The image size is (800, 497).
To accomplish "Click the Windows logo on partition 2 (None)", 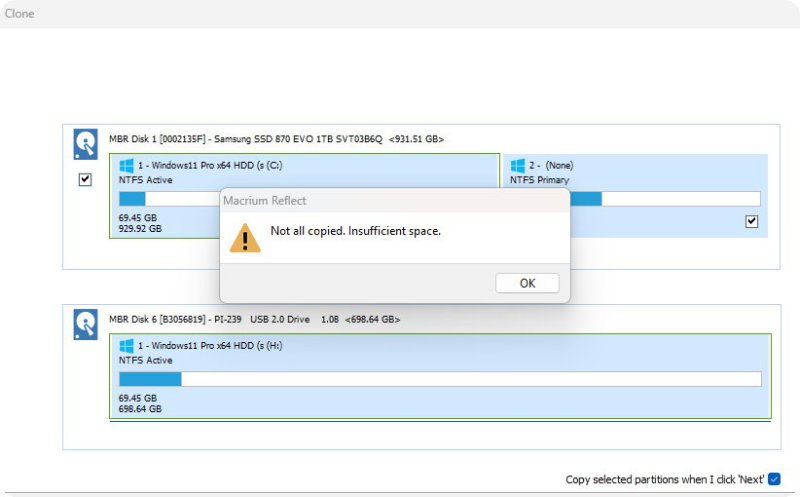I will 518,165.
